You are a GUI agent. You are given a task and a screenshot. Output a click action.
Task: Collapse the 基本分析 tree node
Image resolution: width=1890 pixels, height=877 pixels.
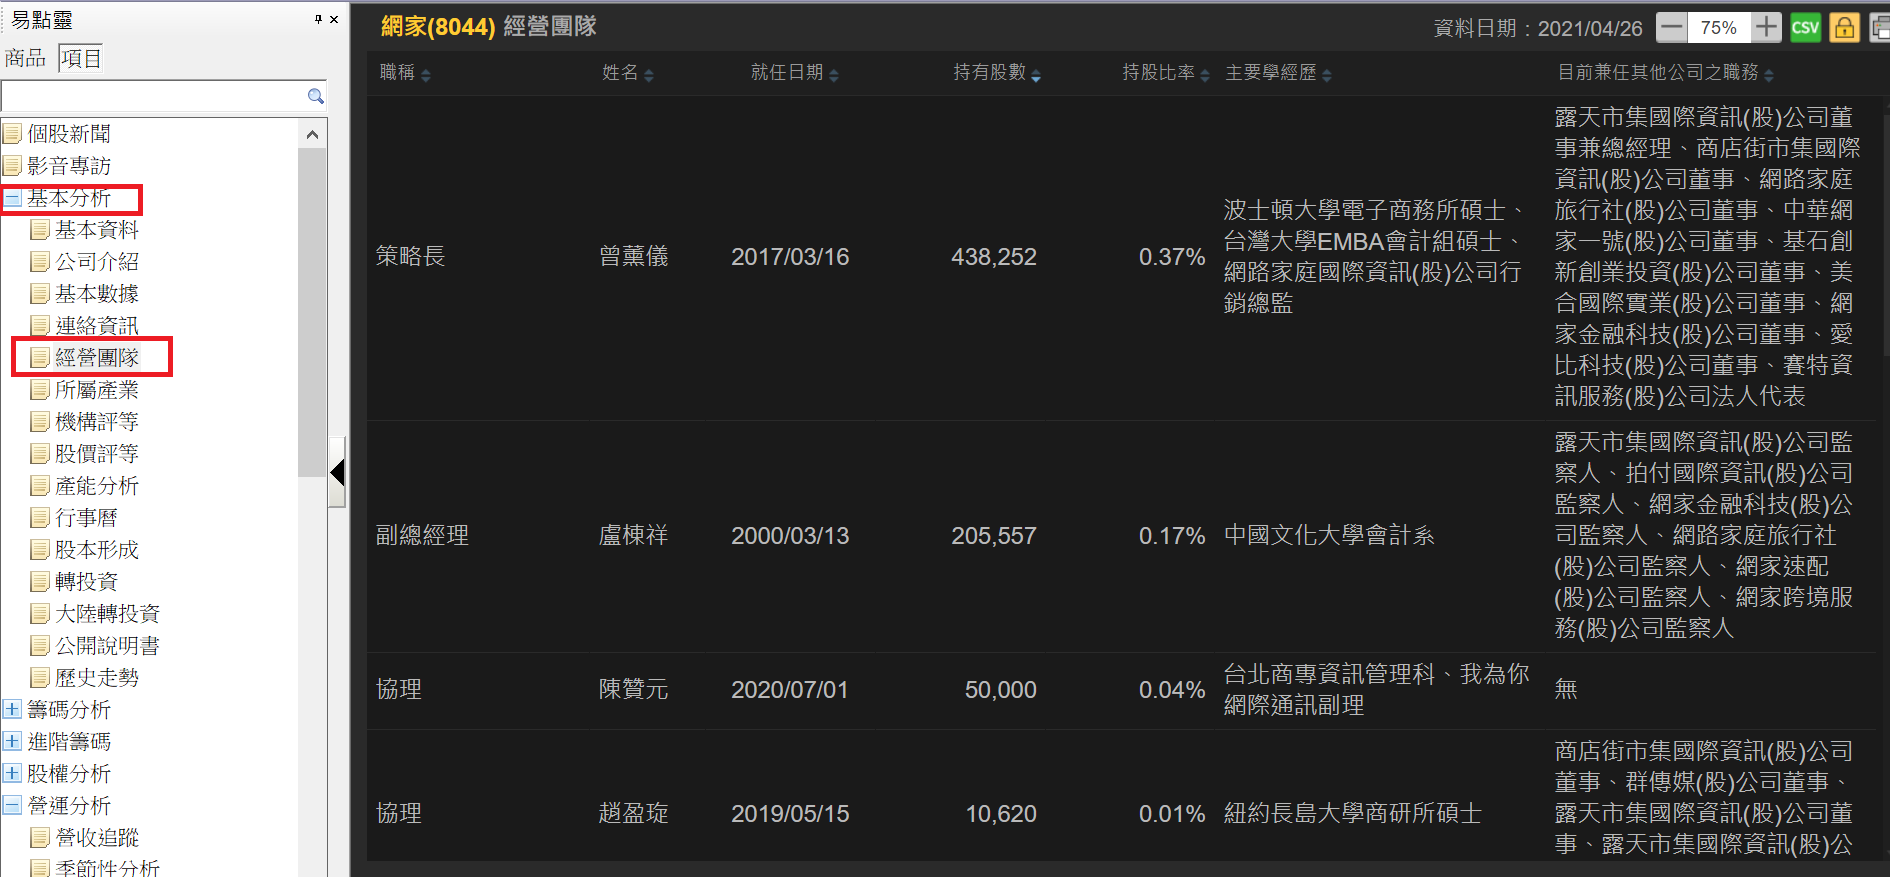click(x=12, y=199)
